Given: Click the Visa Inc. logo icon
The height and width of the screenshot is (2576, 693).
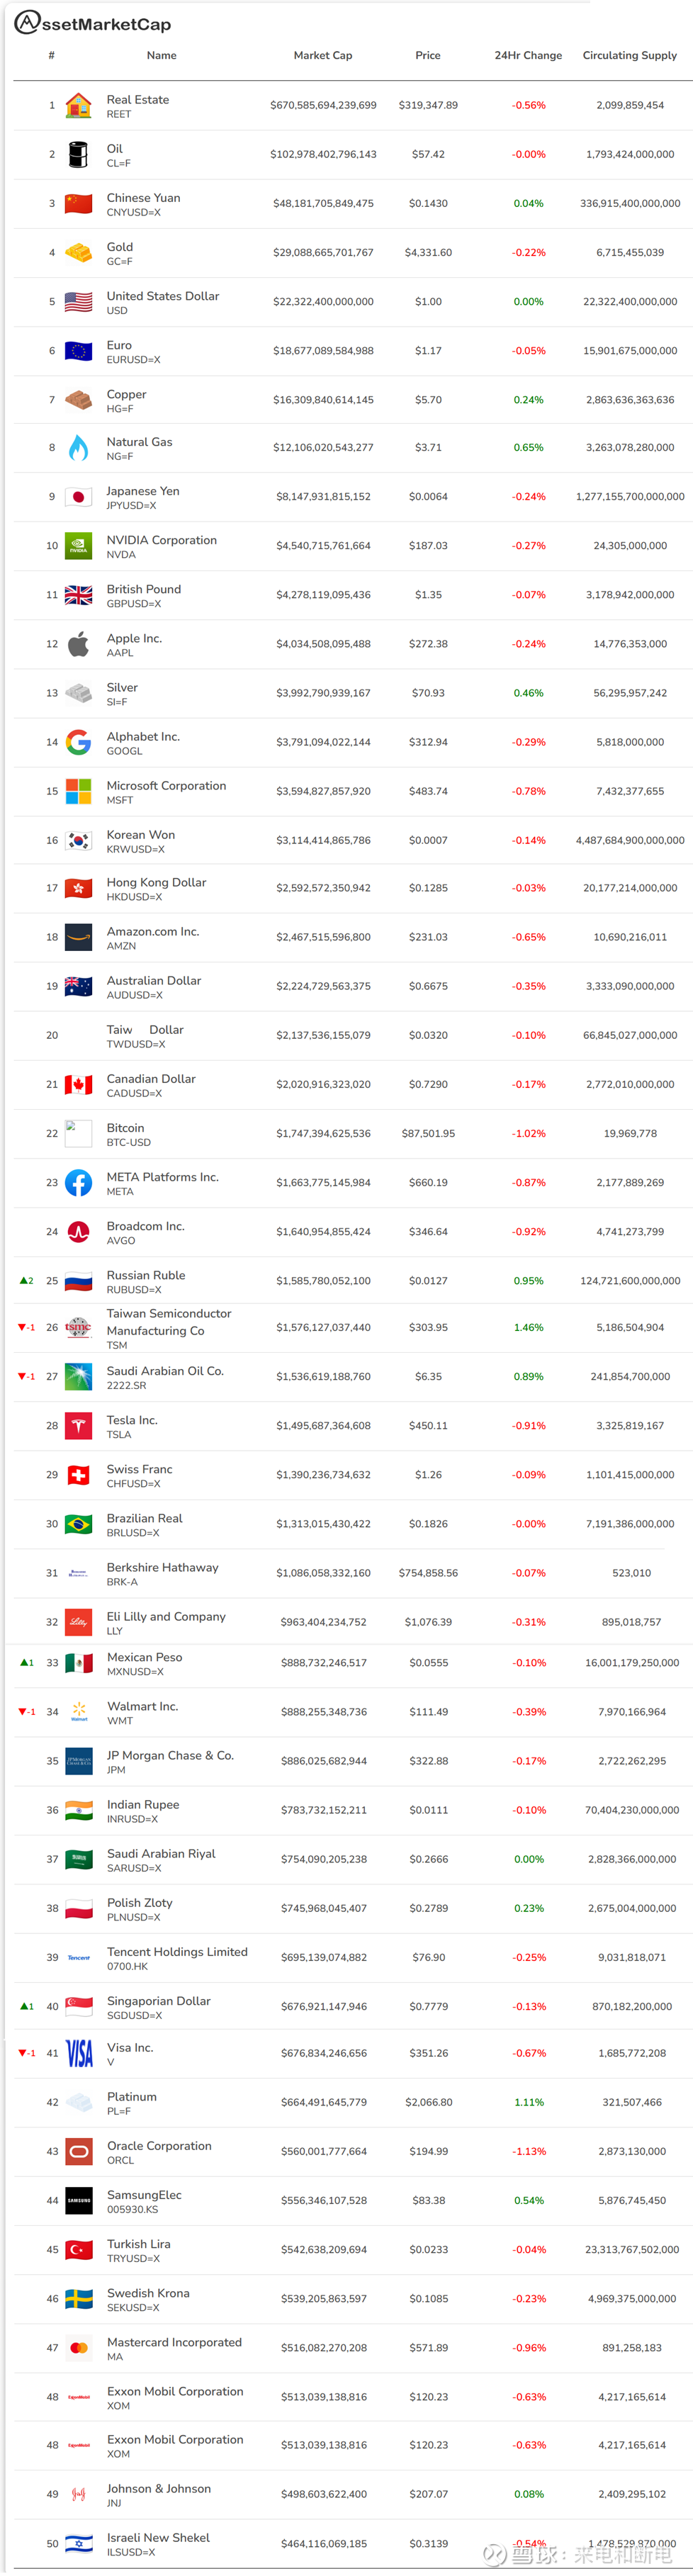Looking at the screenshot, I should (79, 2054).
